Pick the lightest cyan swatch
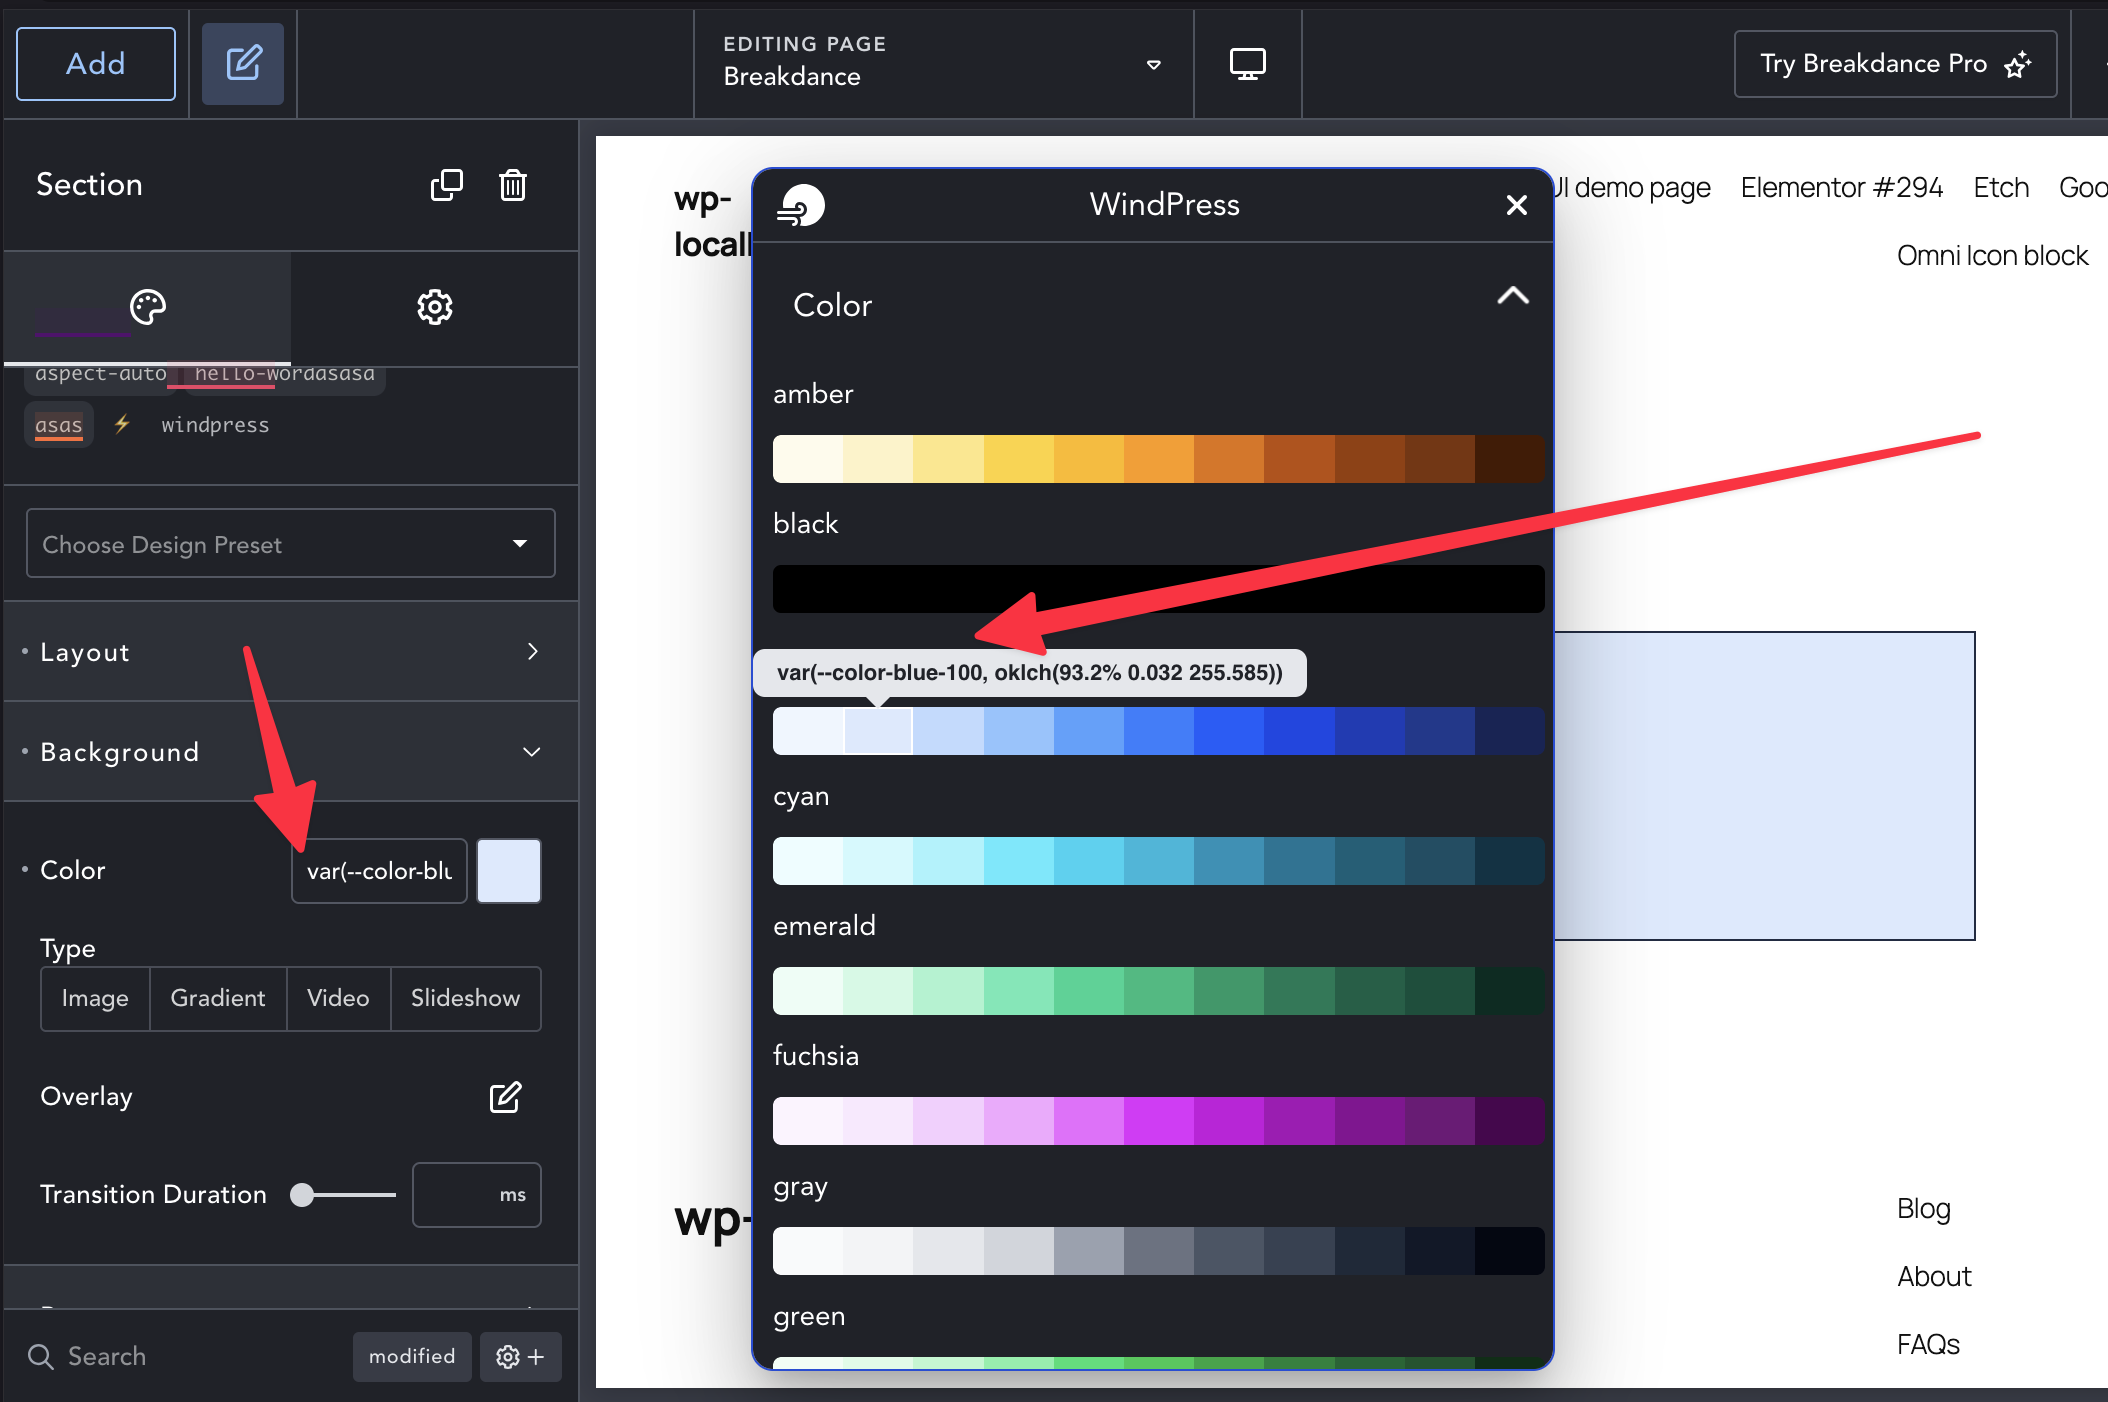The width and height of the screenshot is (2108, 1402). click(x=808, y=861)
